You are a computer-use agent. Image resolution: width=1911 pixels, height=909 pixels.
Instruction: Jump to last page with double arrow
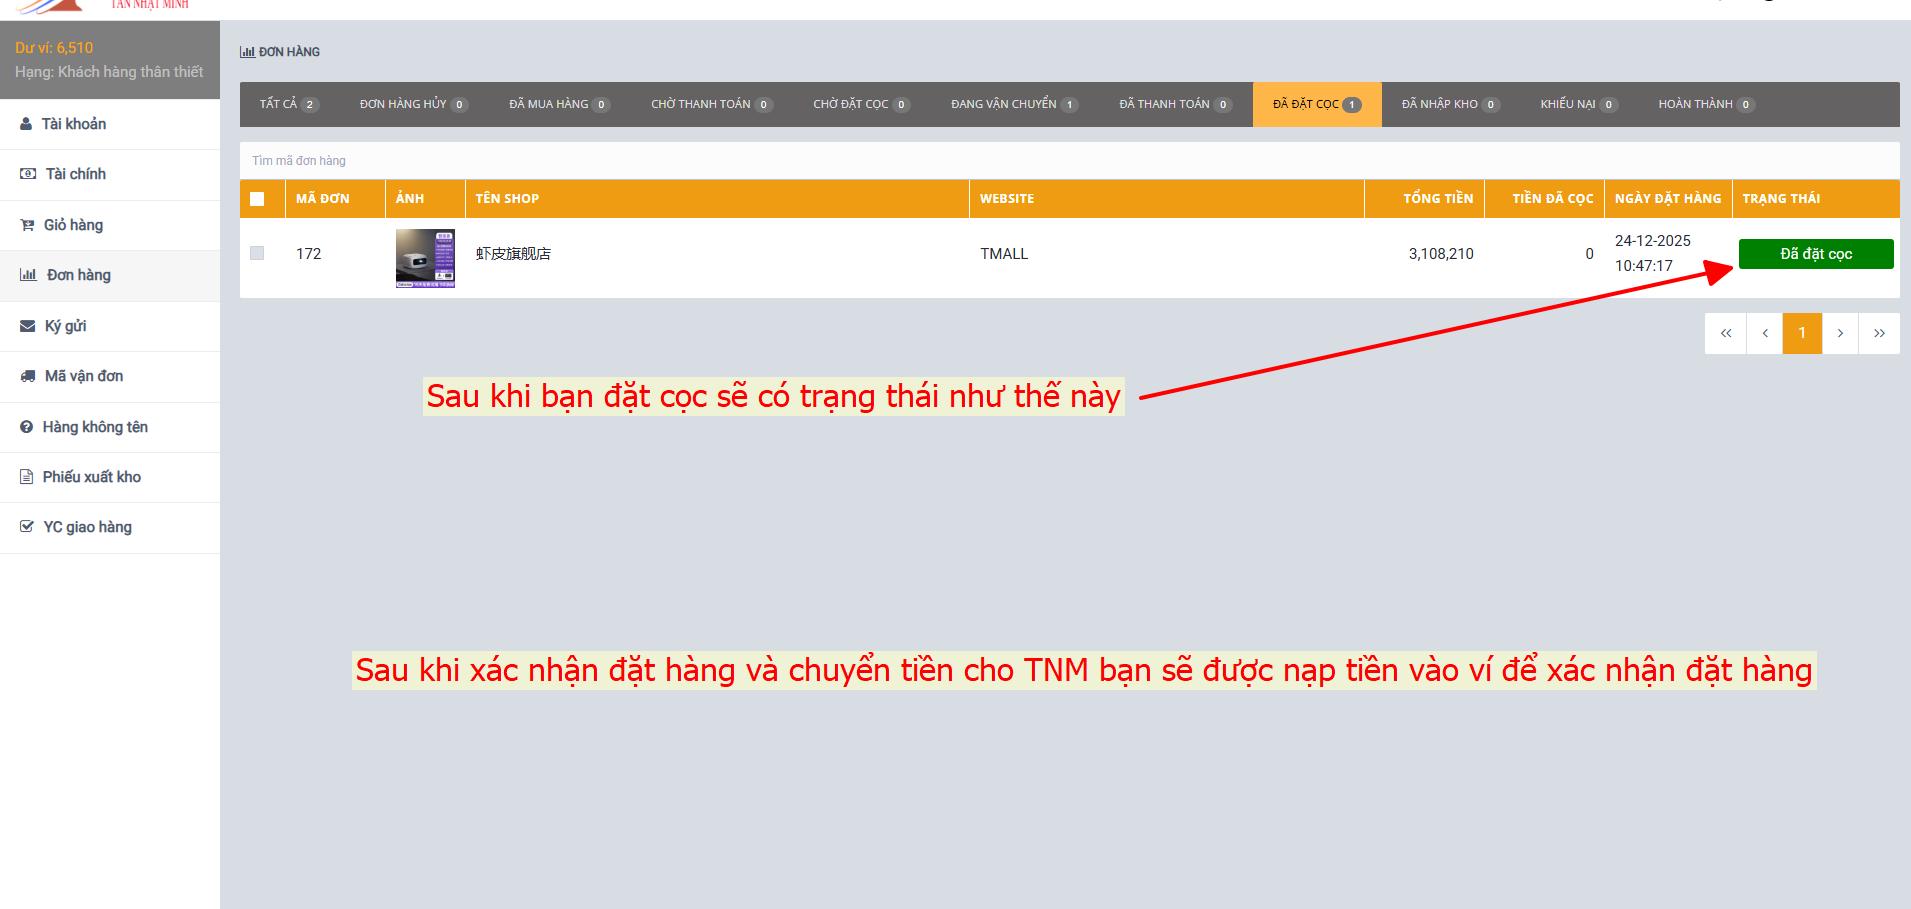click(x=1879, y=333)
